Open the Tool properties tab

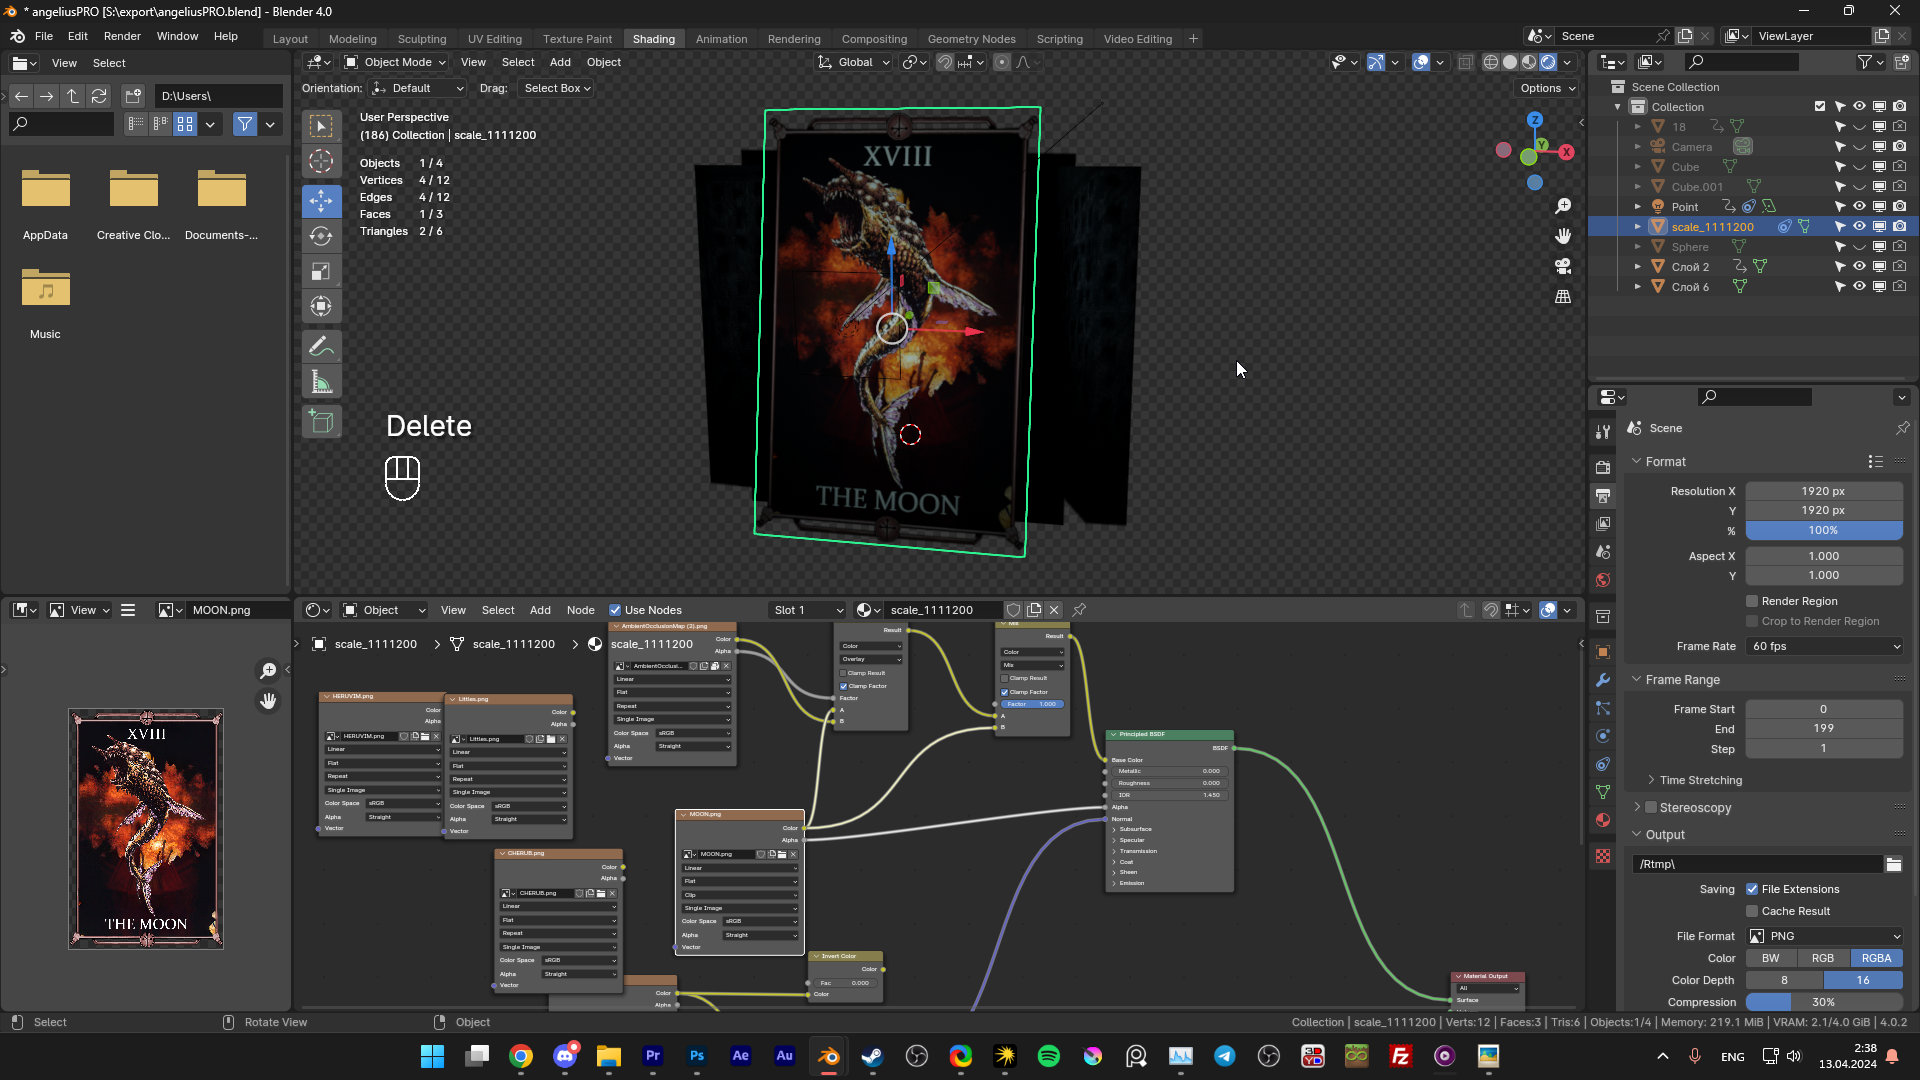[1603, 432]
